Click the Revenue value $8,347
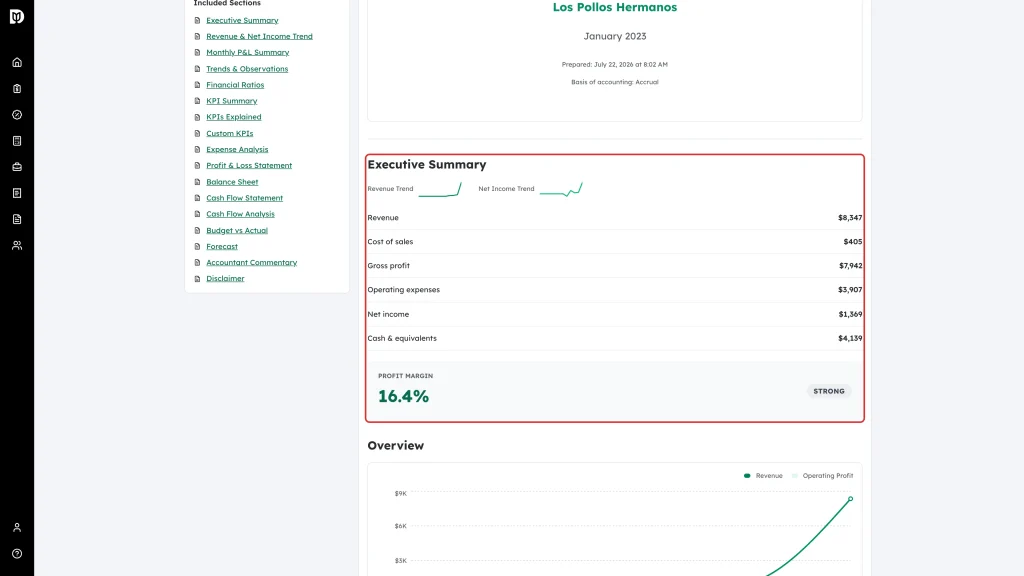 tap(850, 217)
